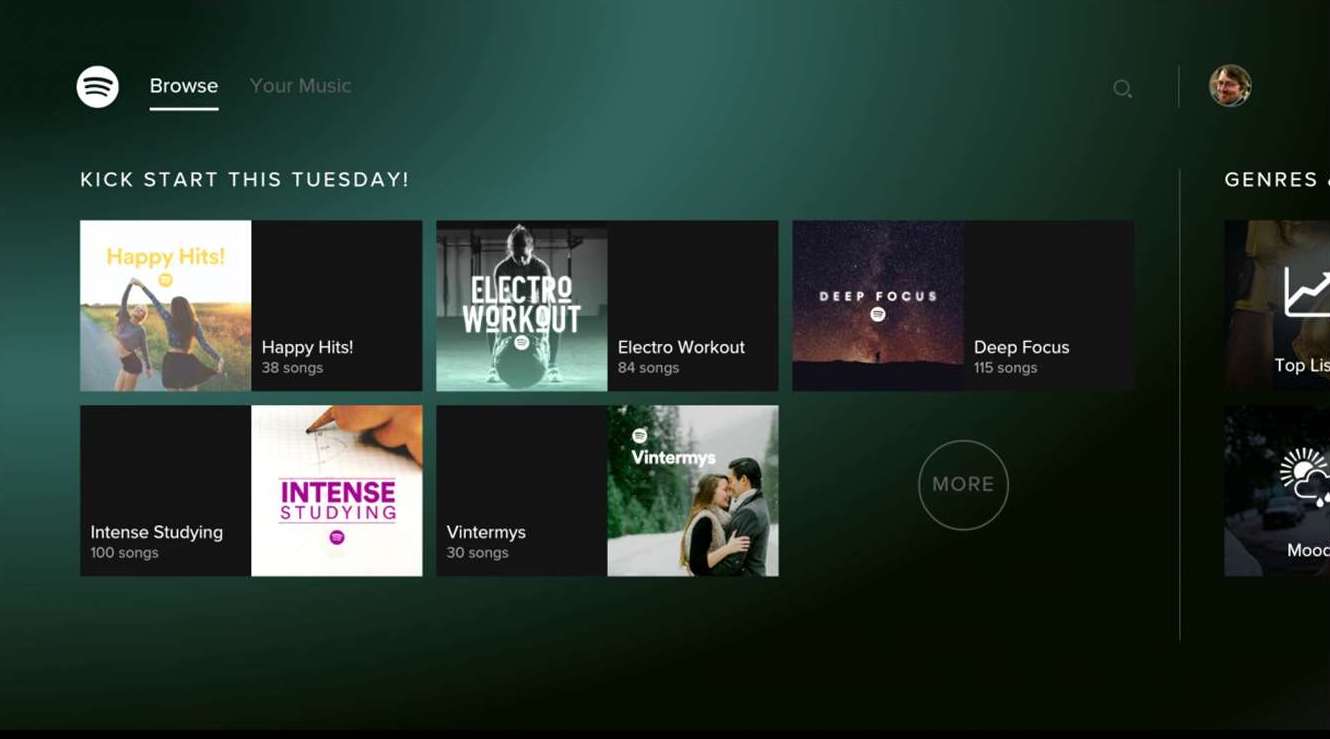Switch to the Browse tab
The image size is (1330, 739).
(x=183, y=85)
